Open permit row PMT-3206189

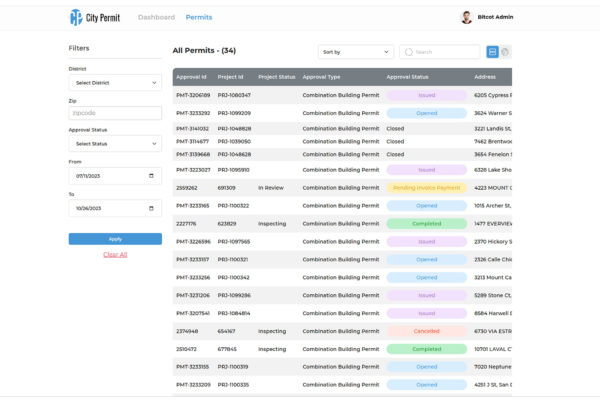point(193,95)
